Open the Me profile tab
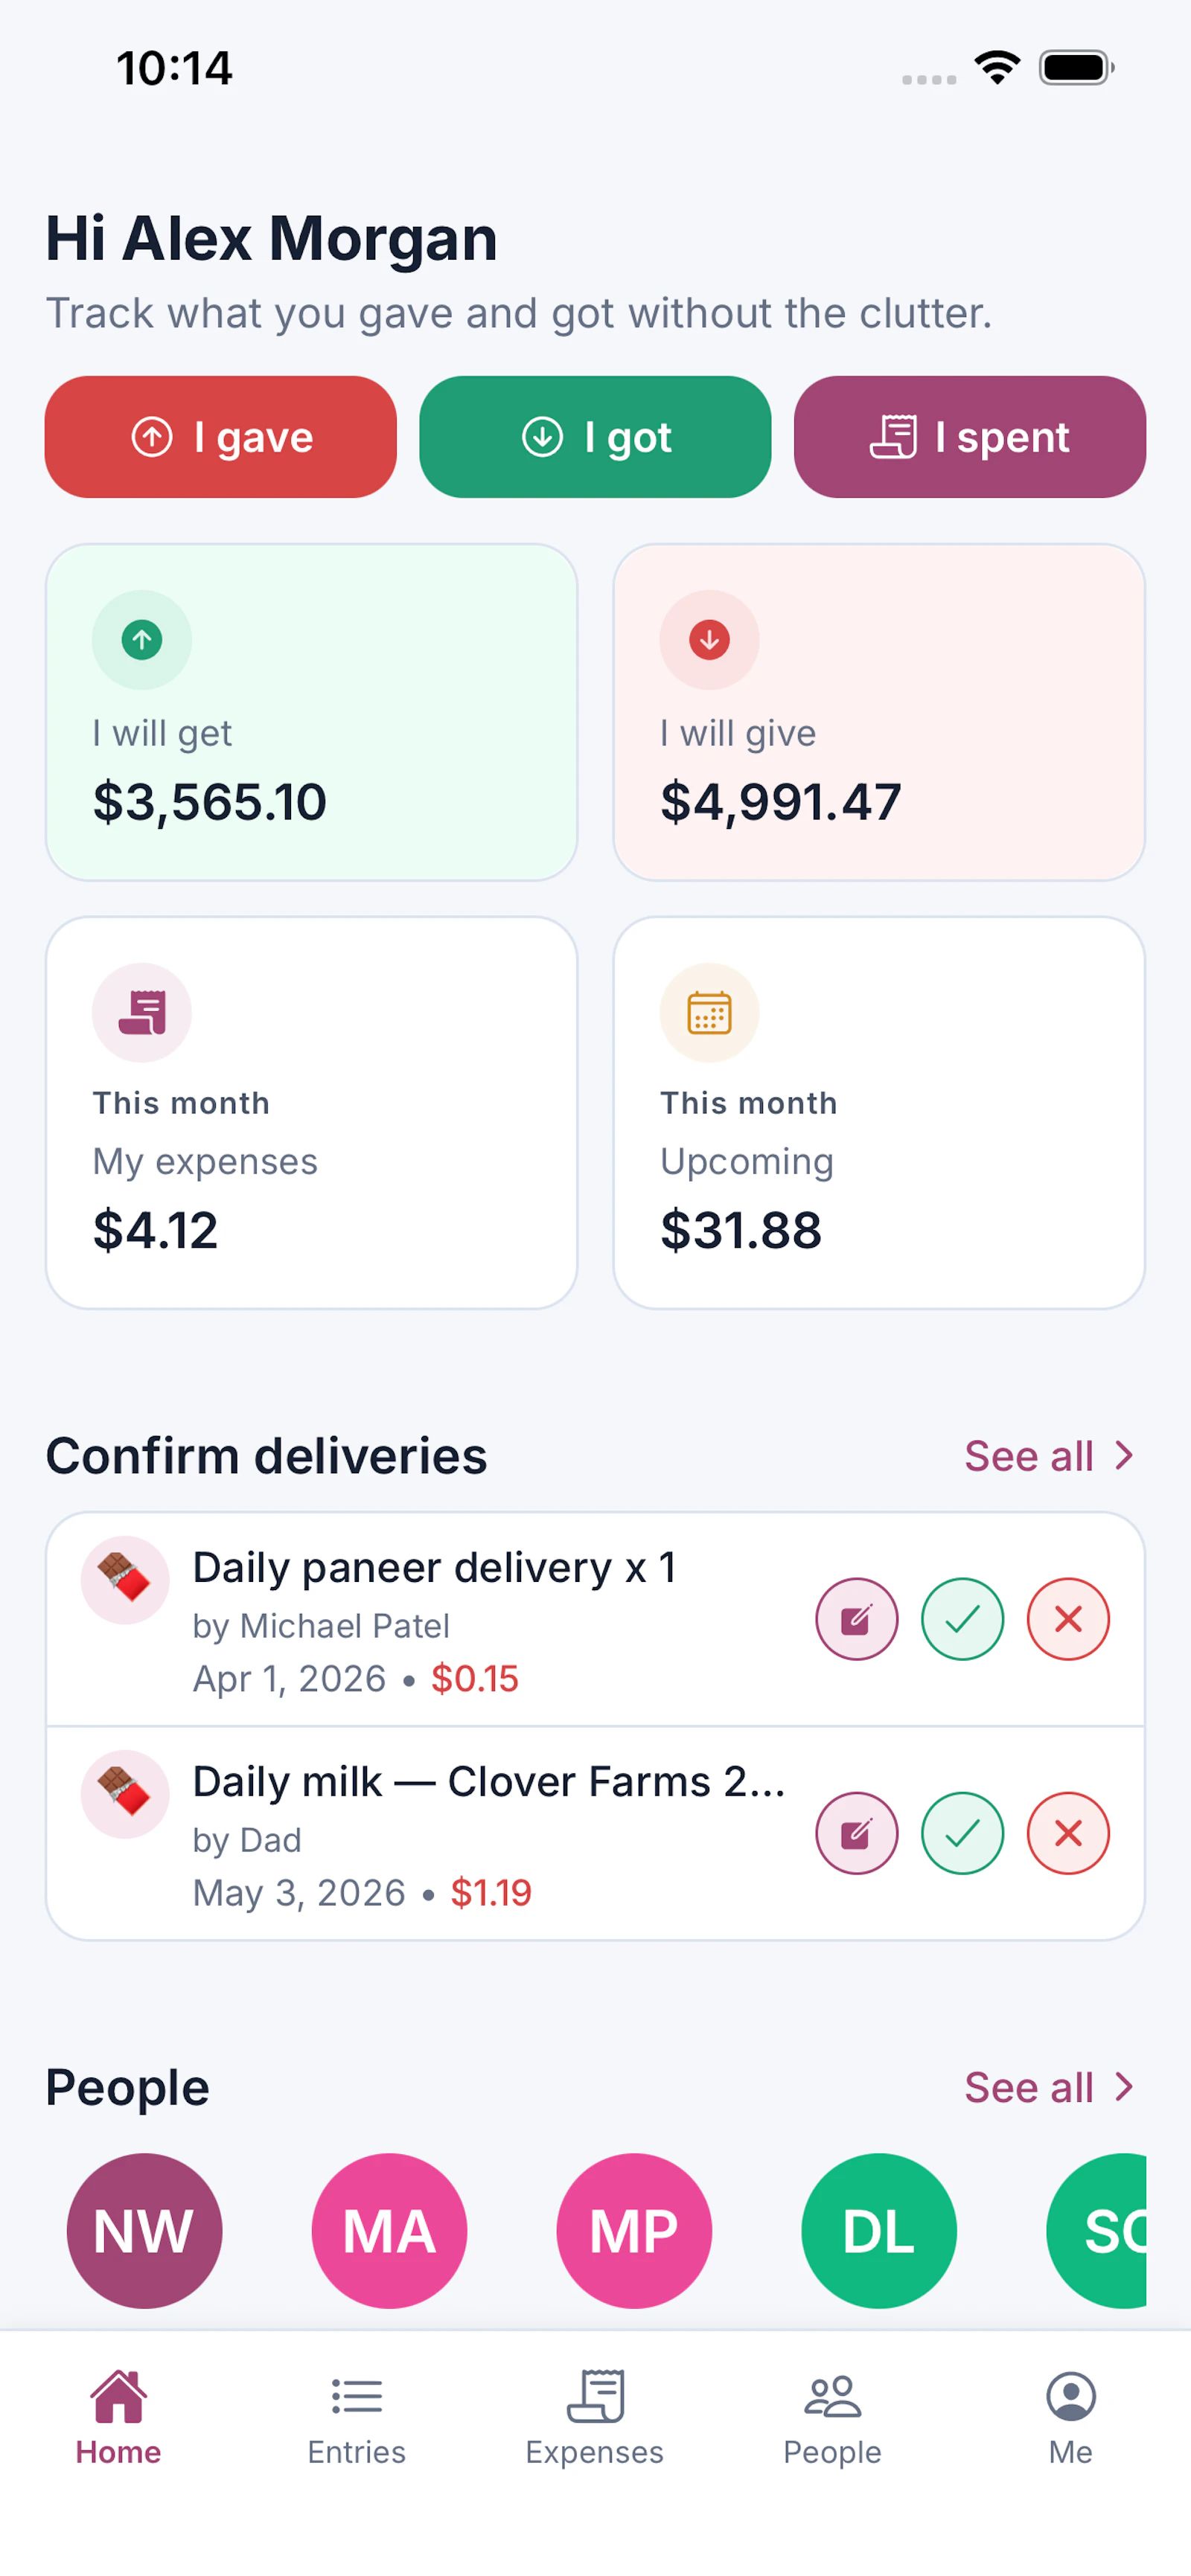The image size is (1191, 2576). [x=1071, y=2420]
